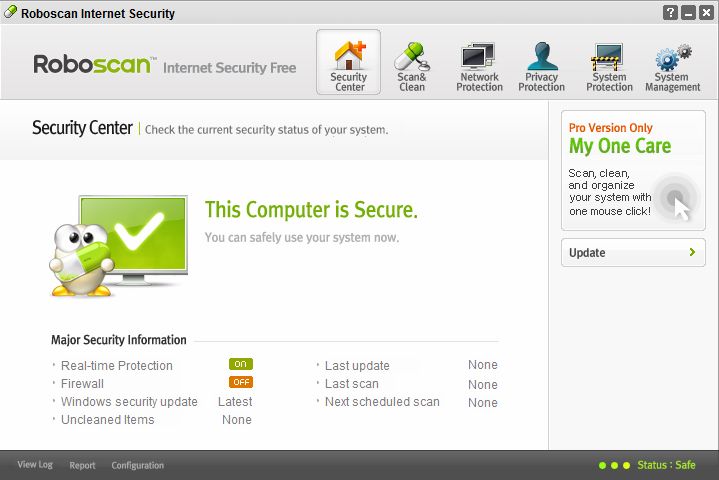Screen dimensions: 719x480
Task: Click the Windows security update Latest value
Action: tap(235, 402)
